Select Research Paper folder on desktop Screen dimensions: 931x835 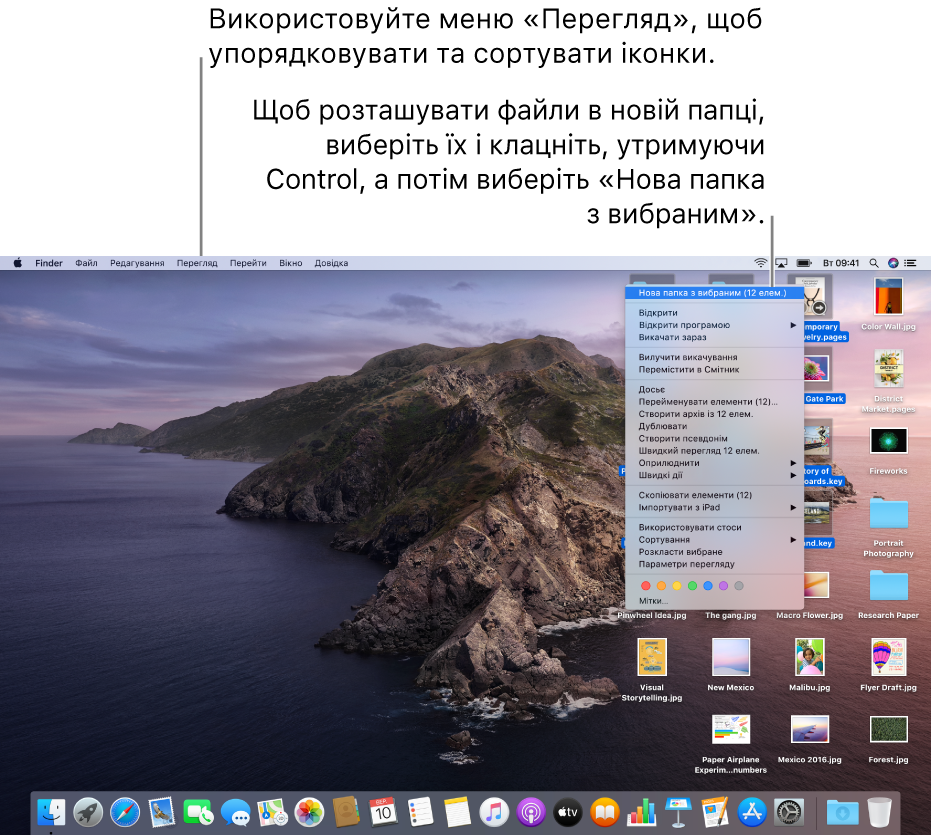coord(888,594)
